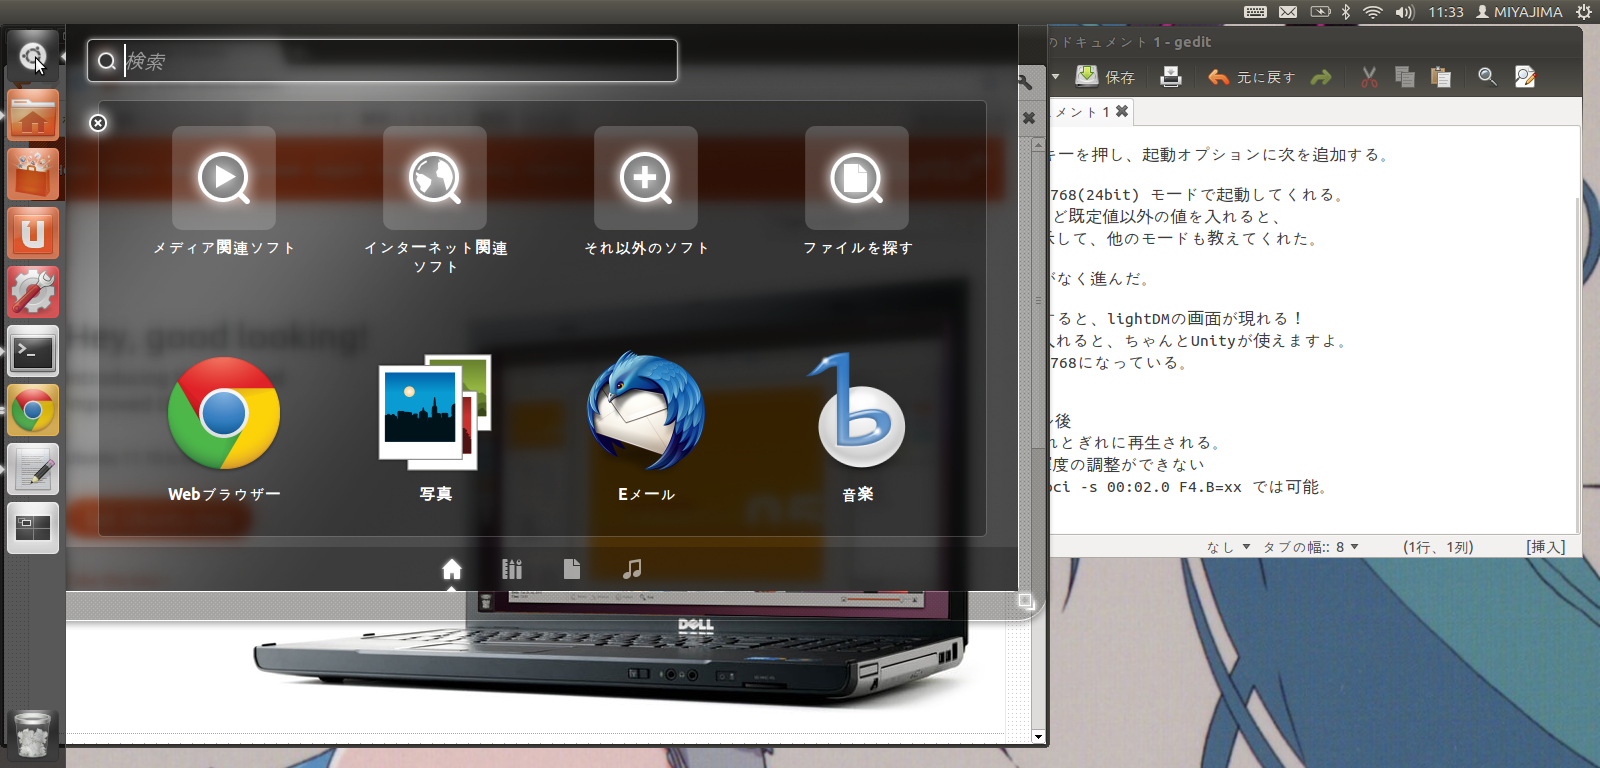Close the Dash with the round X button
This screenshot has height=768, width=1600.
[x=98, y=123]
